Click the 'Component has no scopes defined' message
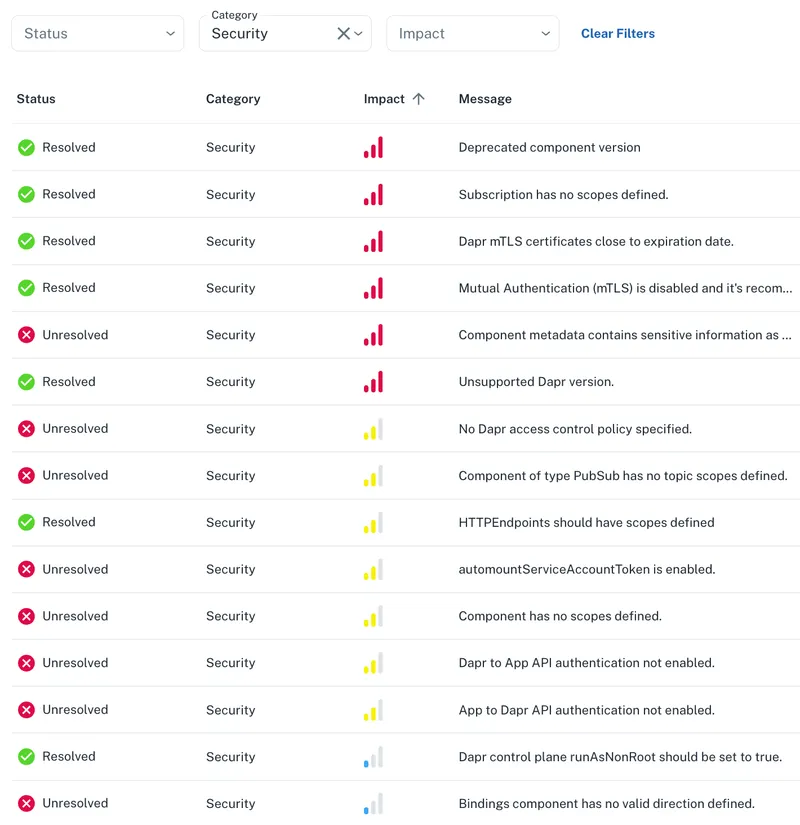The height and width of the screenshot is (825, 800). (x=560, y=616)
